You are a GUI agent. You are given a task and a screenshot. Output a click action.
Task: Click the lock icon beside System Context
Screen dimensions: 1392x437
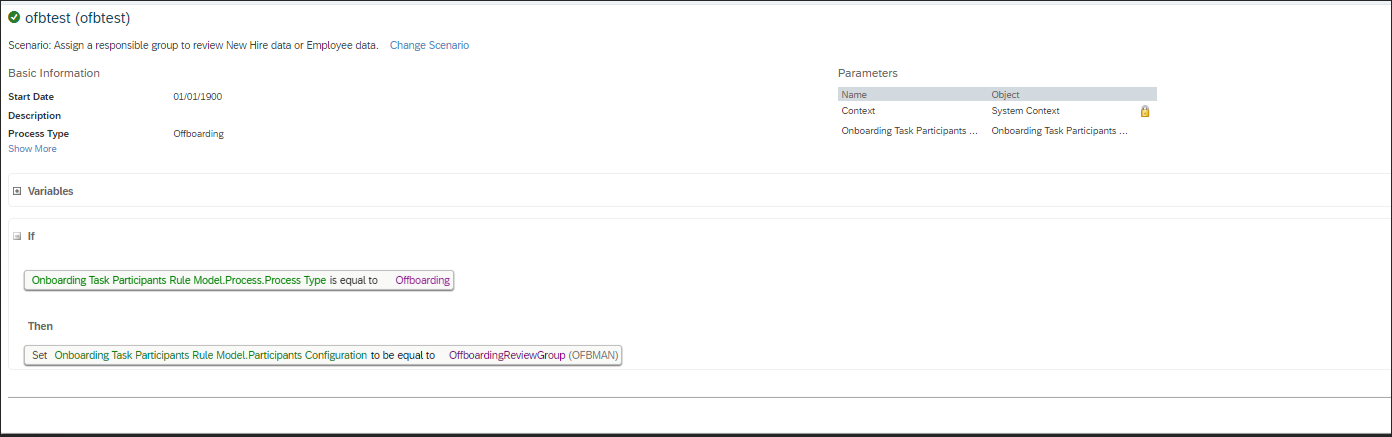point(1145,111)
